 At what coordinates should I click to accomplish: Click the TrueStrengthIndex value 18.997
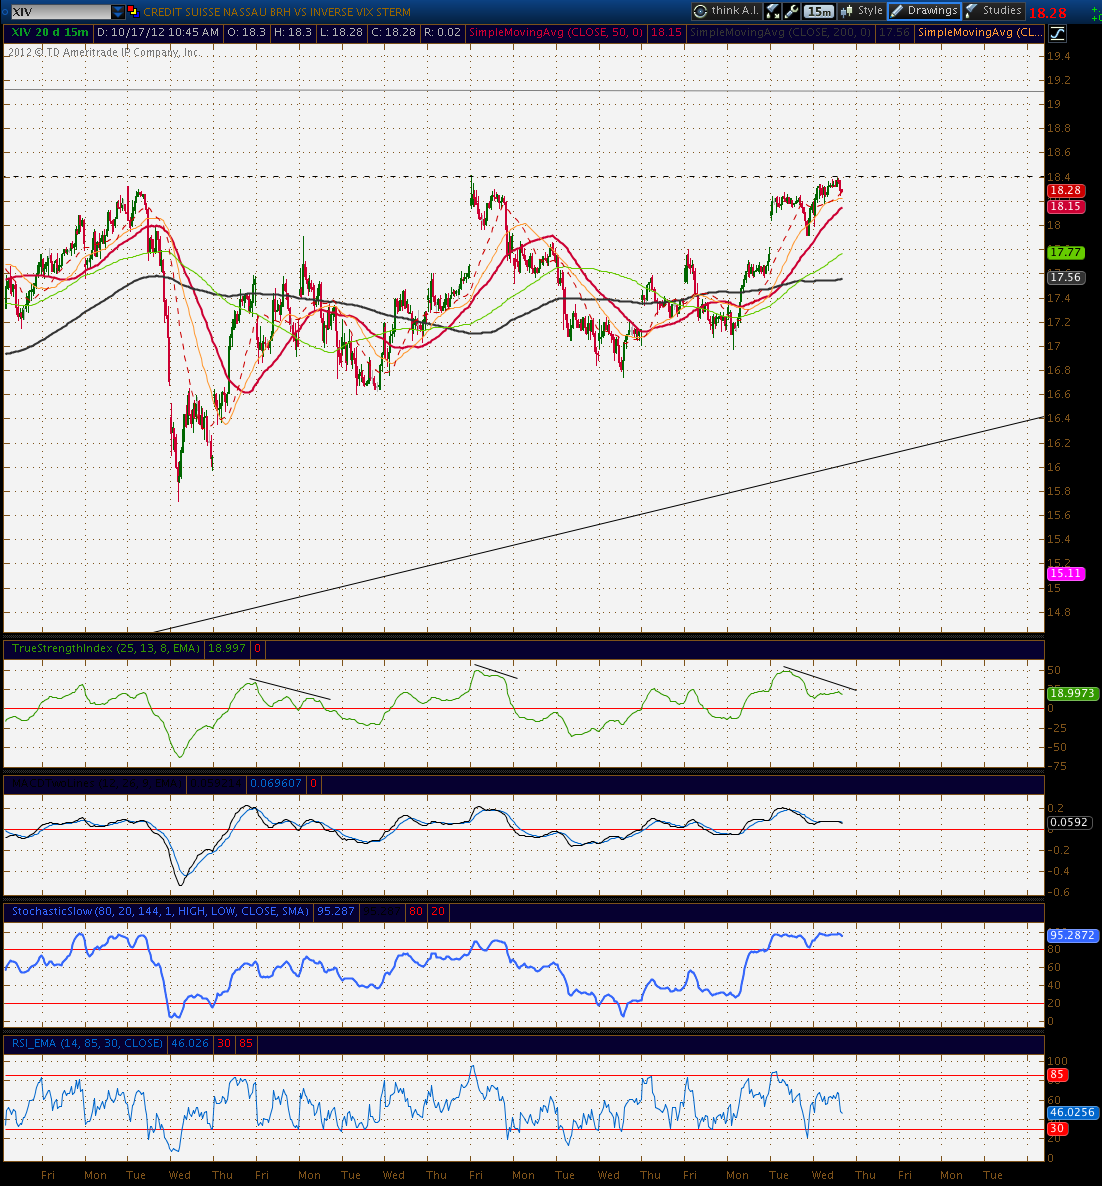(227, 648)
